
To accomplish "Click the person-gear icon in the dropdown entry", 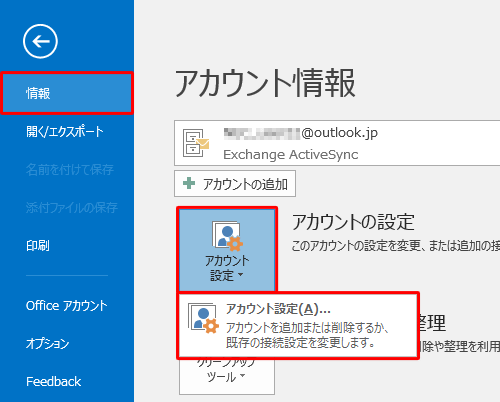I will point(203,318).
